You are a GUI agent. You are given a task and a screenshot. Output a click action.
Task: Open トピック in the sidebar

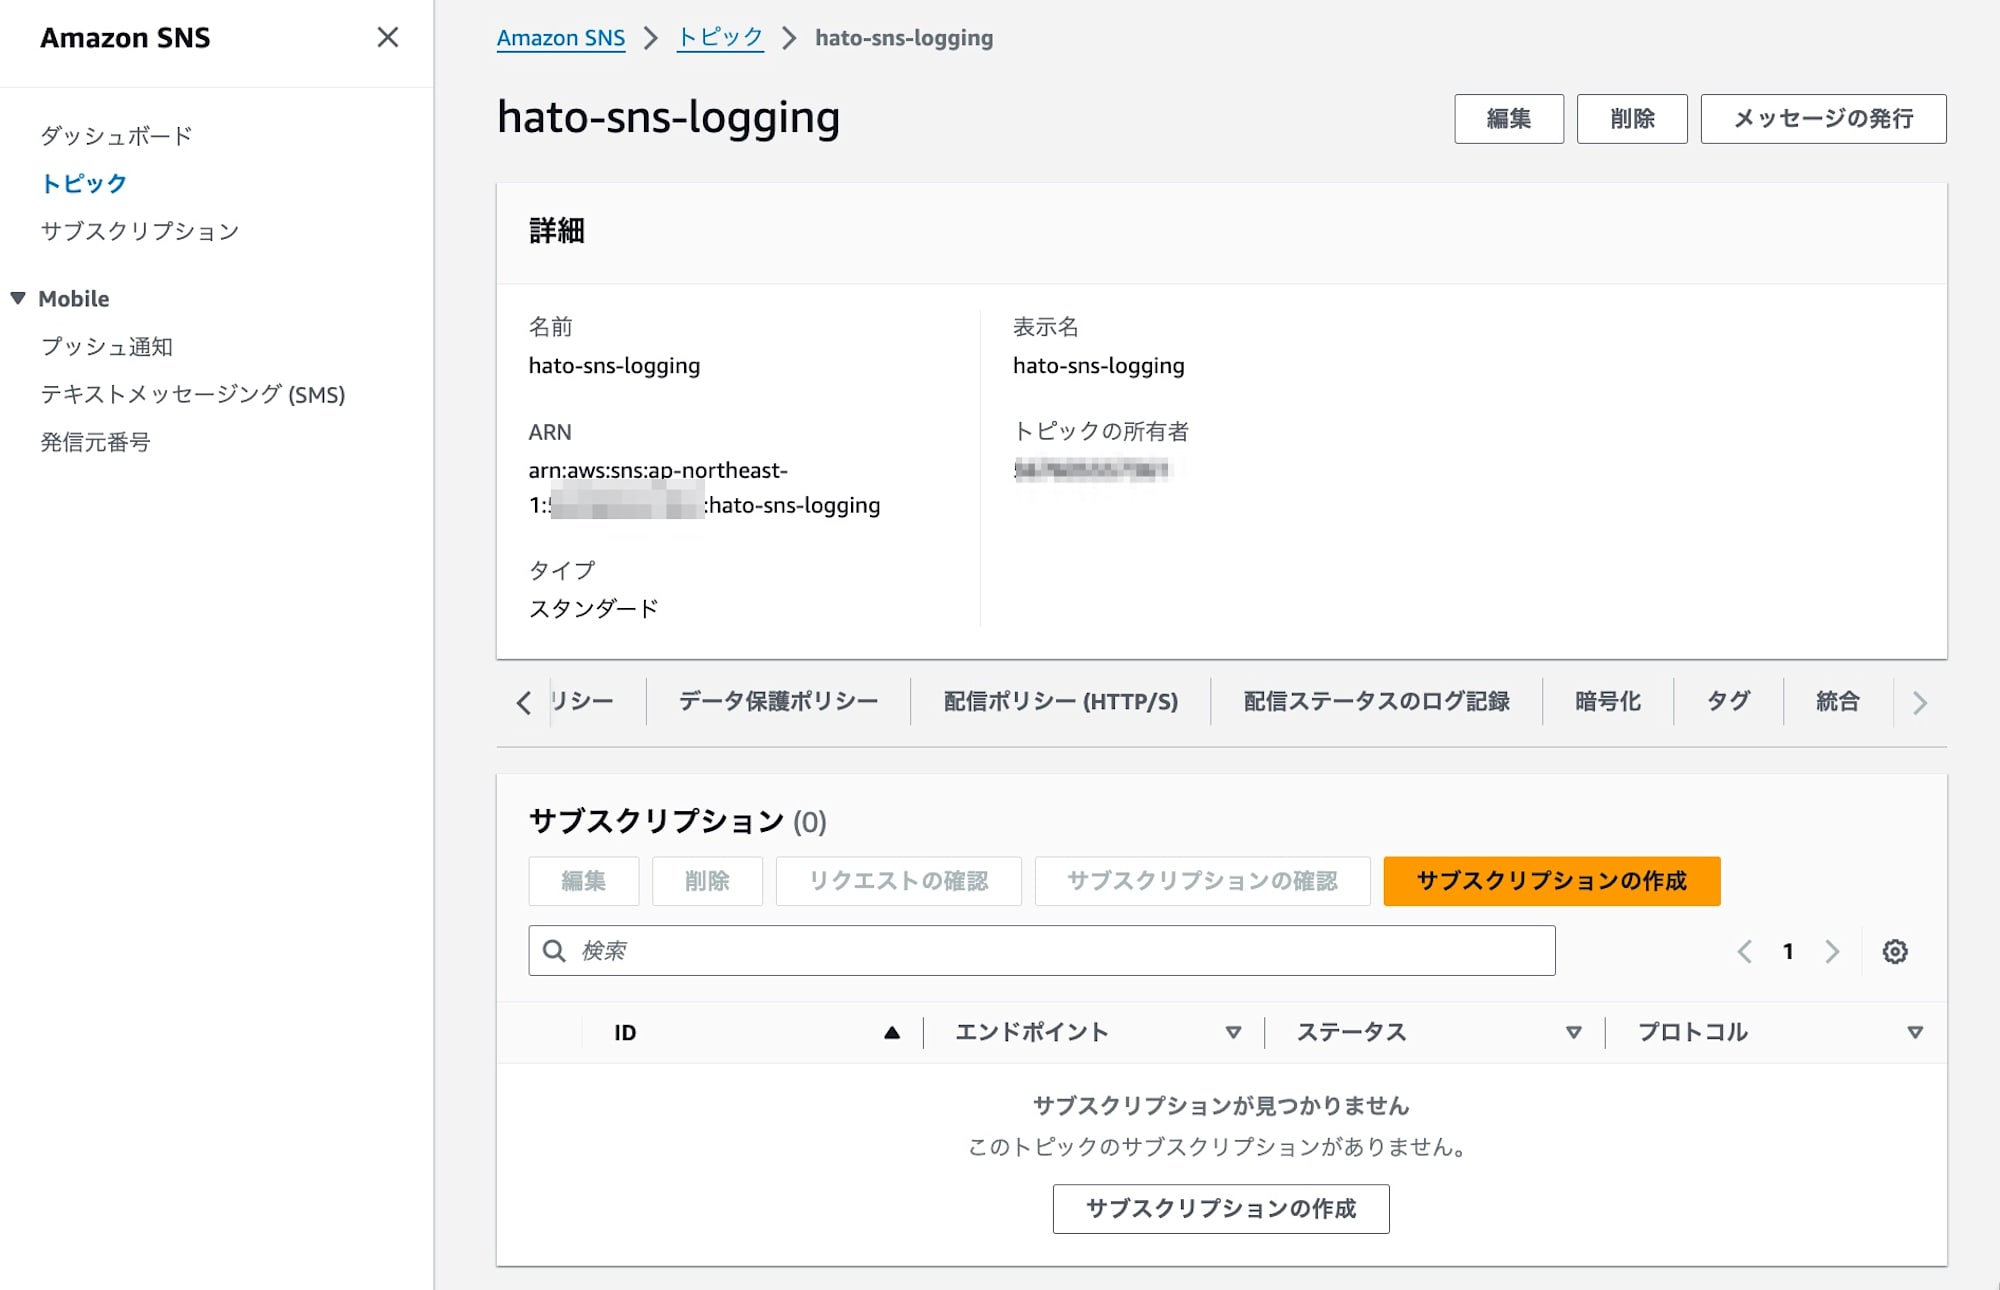[84, 183]
